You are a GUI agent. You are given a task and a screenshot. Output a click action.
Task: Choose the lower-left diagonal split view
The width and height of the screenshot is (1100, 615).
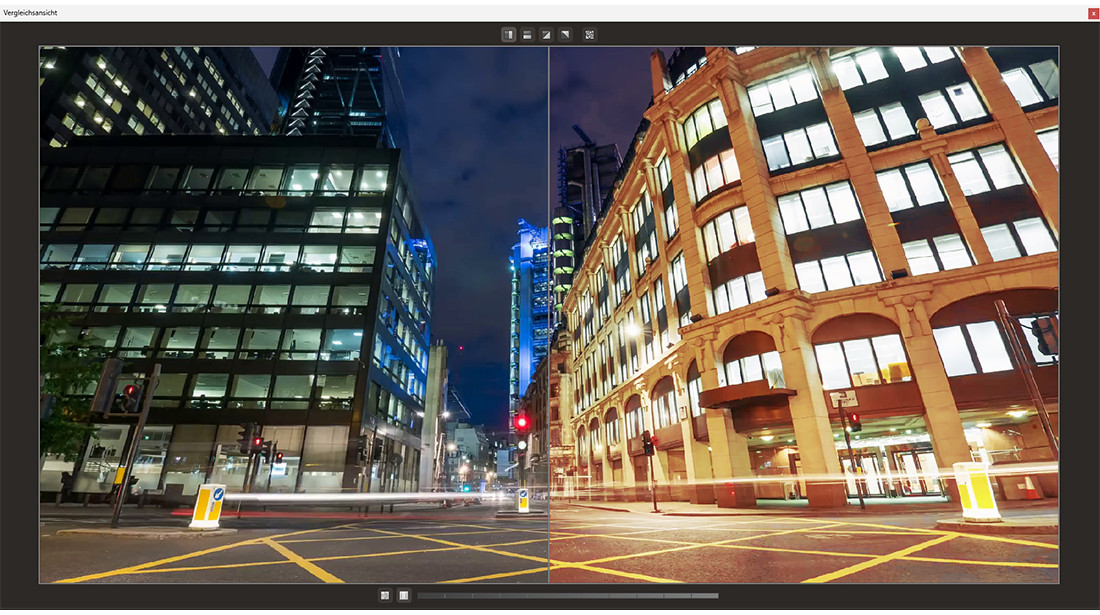(546, 33)
